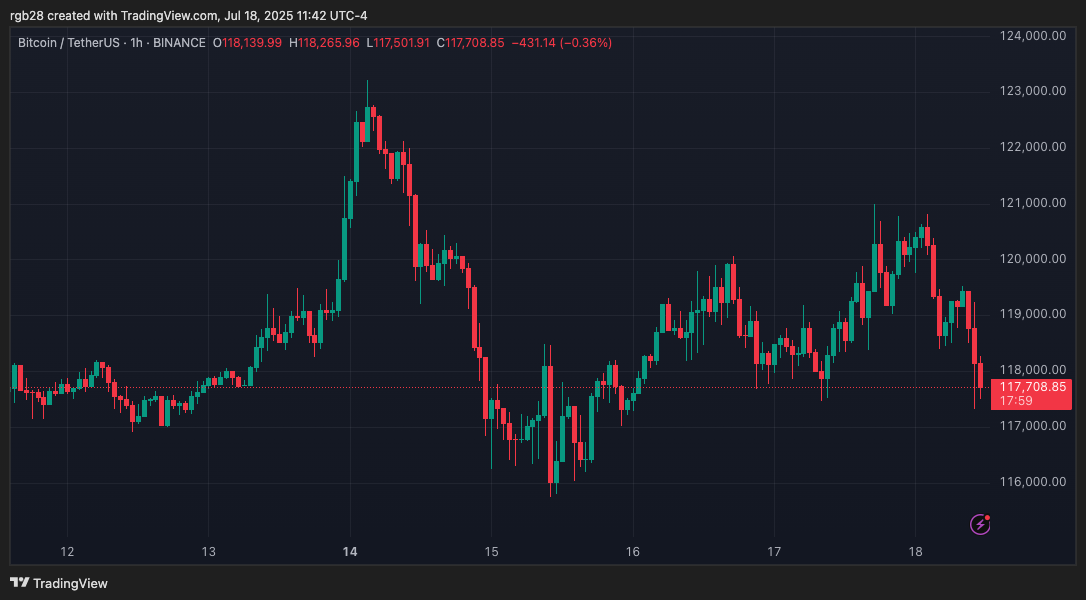Click the close price value C117,708.85

472,43
